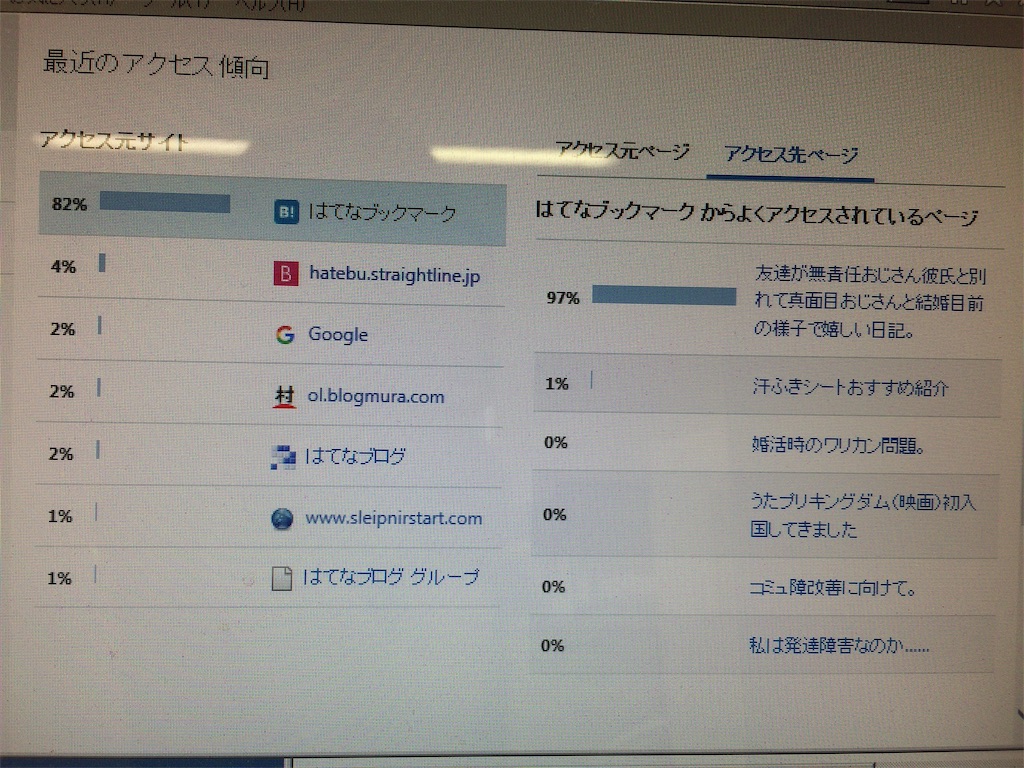Open the うたプリキングダム(映画)初入国してきました link

coord(862,515)
